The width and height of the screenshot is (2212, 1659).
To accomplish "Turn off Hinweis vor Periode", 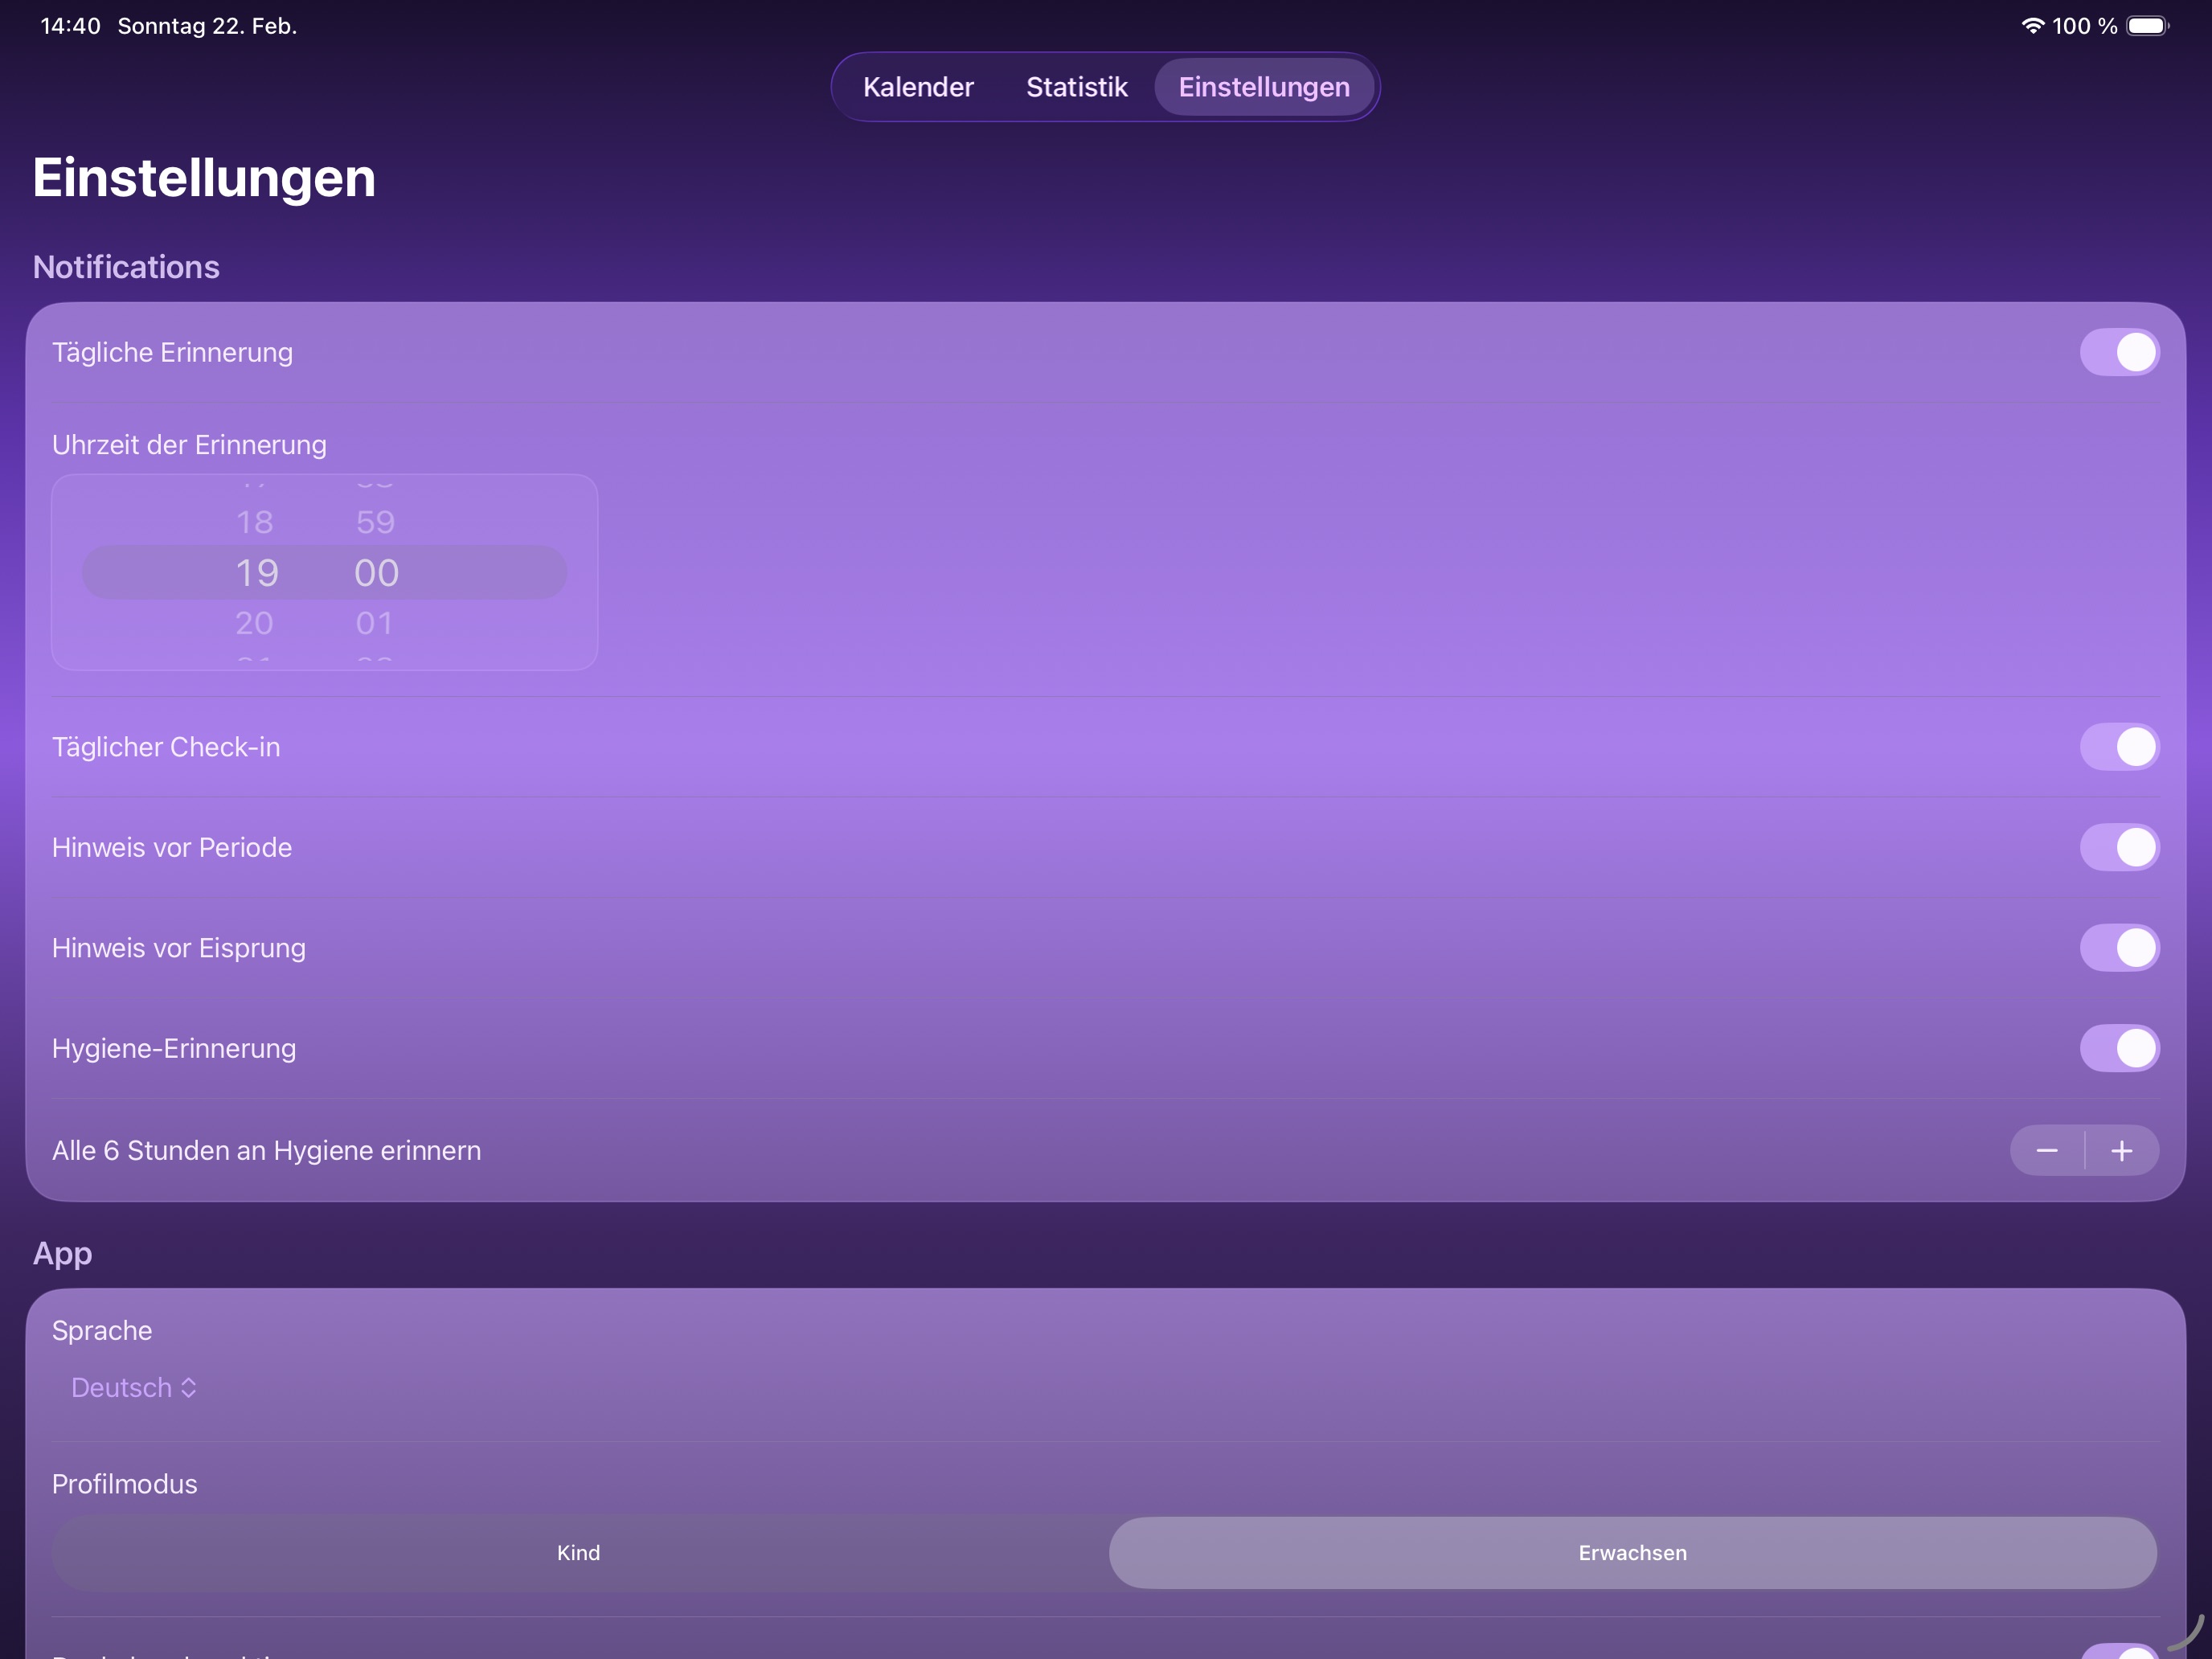I will (x=2120, y=847).
